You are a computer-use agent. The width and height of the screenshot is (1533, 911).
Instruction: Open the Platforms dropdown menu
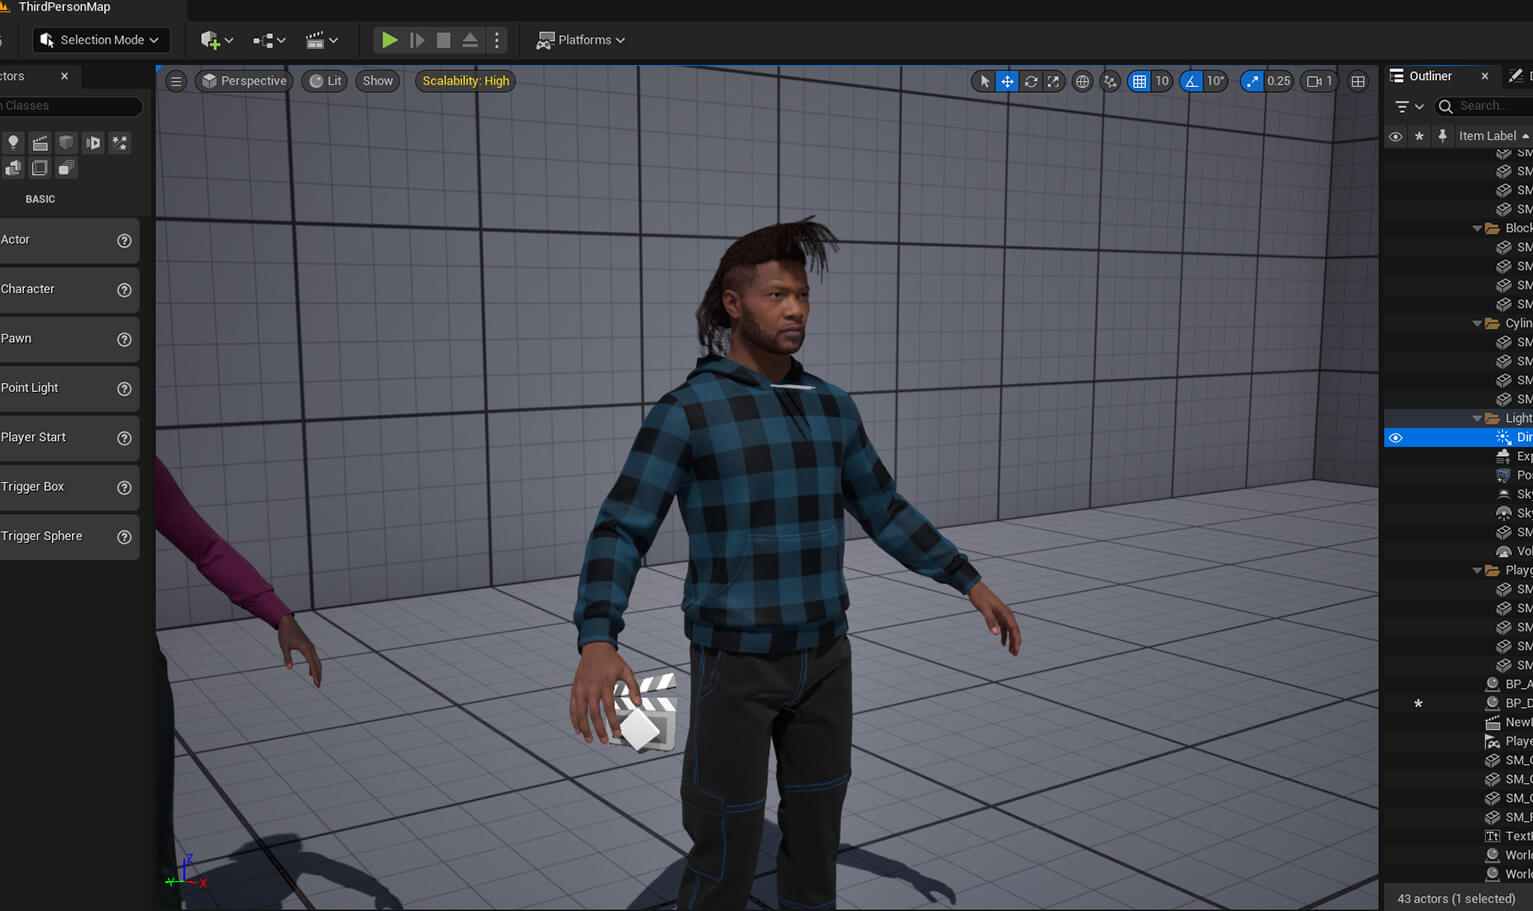(x=581, y=40)
